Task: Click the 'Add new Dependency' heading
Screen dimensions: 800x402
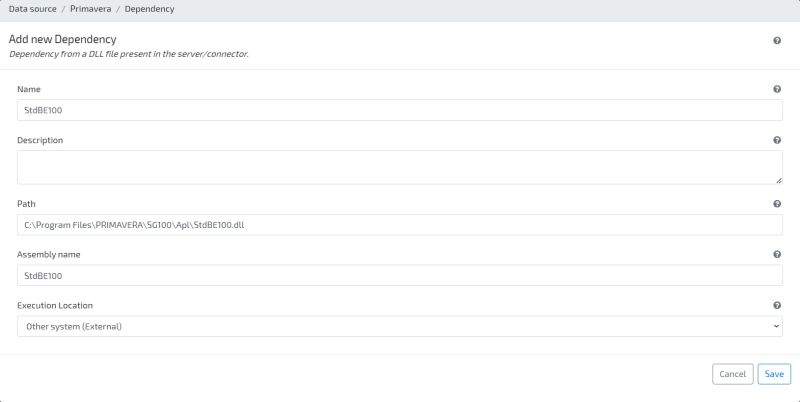Action: [x=62, y=39]
